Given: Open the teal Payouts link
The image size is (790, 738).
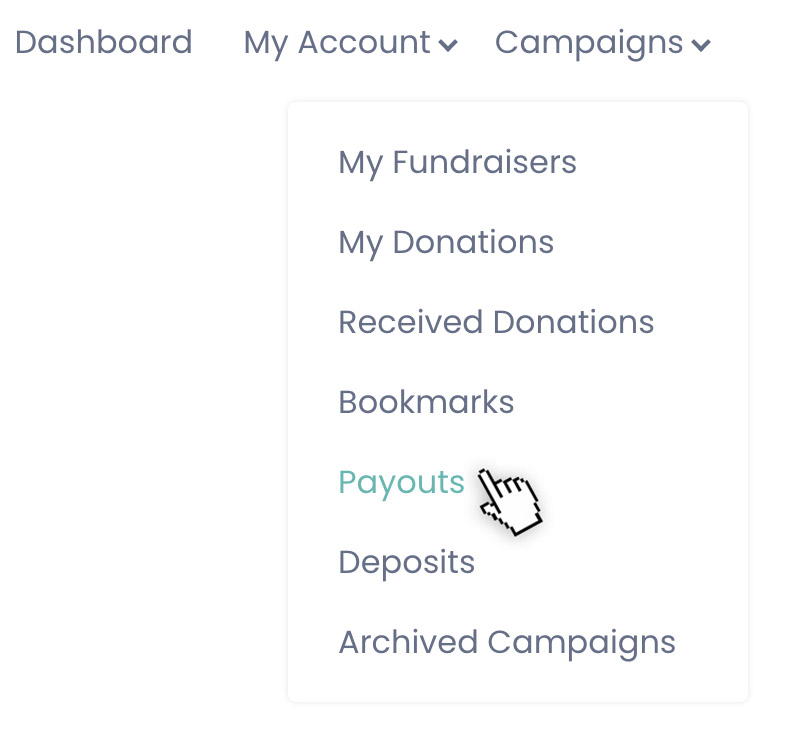Looking at the screenshot, I should pos(402,483).
